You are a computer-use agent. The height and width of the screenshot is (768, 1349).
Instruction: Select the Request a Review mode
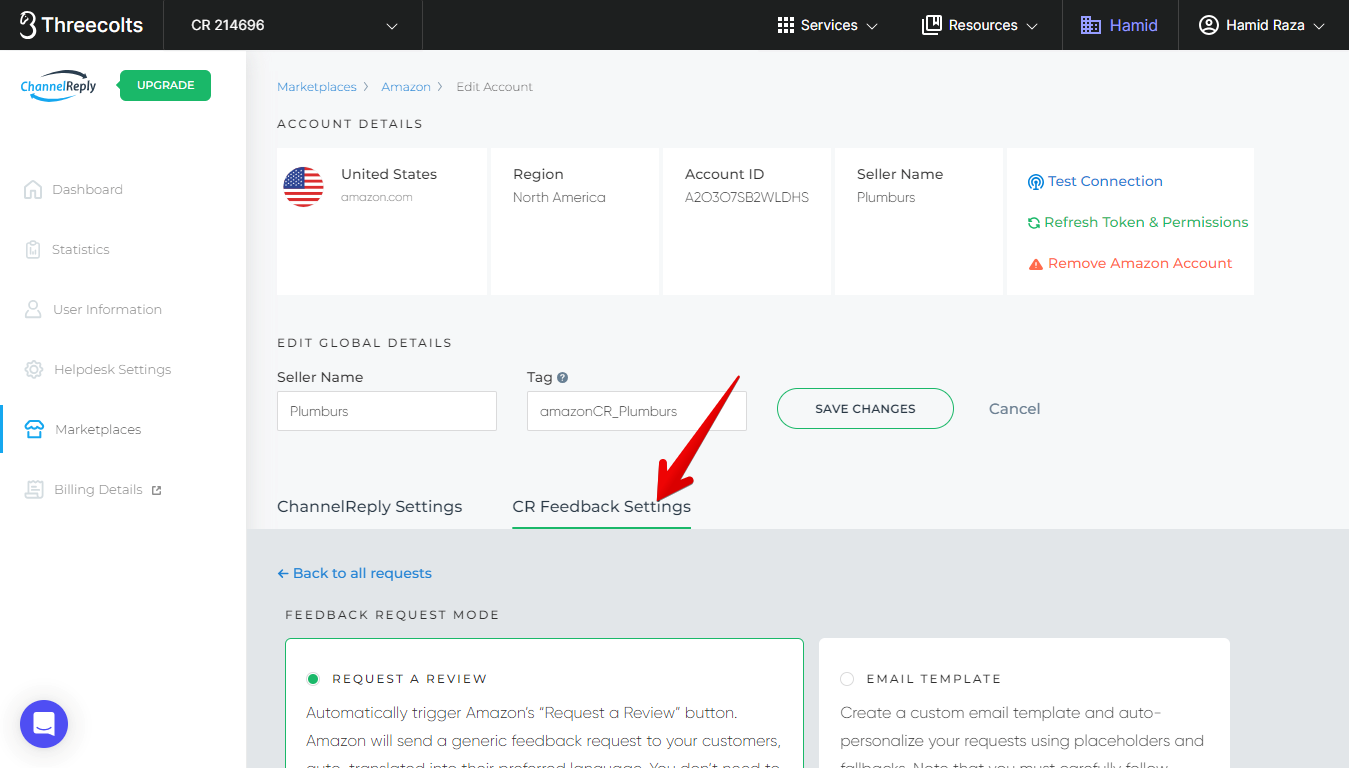point(313,679)
